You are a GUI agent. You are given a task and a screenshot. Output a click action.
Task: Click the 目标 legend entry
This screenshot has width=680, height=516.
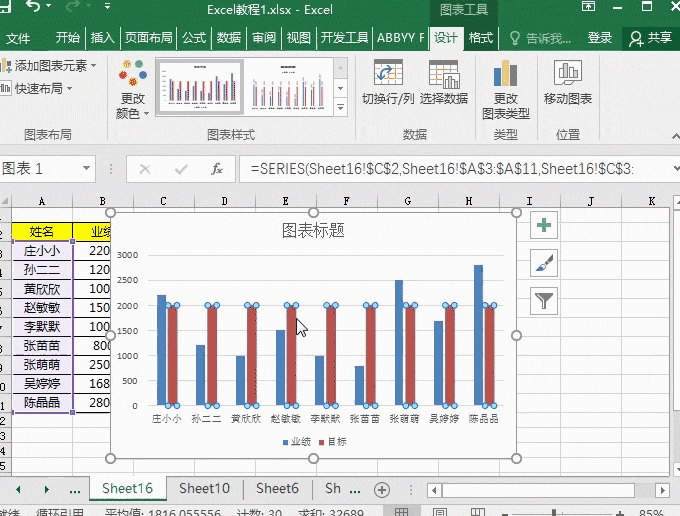click(333, 442)
